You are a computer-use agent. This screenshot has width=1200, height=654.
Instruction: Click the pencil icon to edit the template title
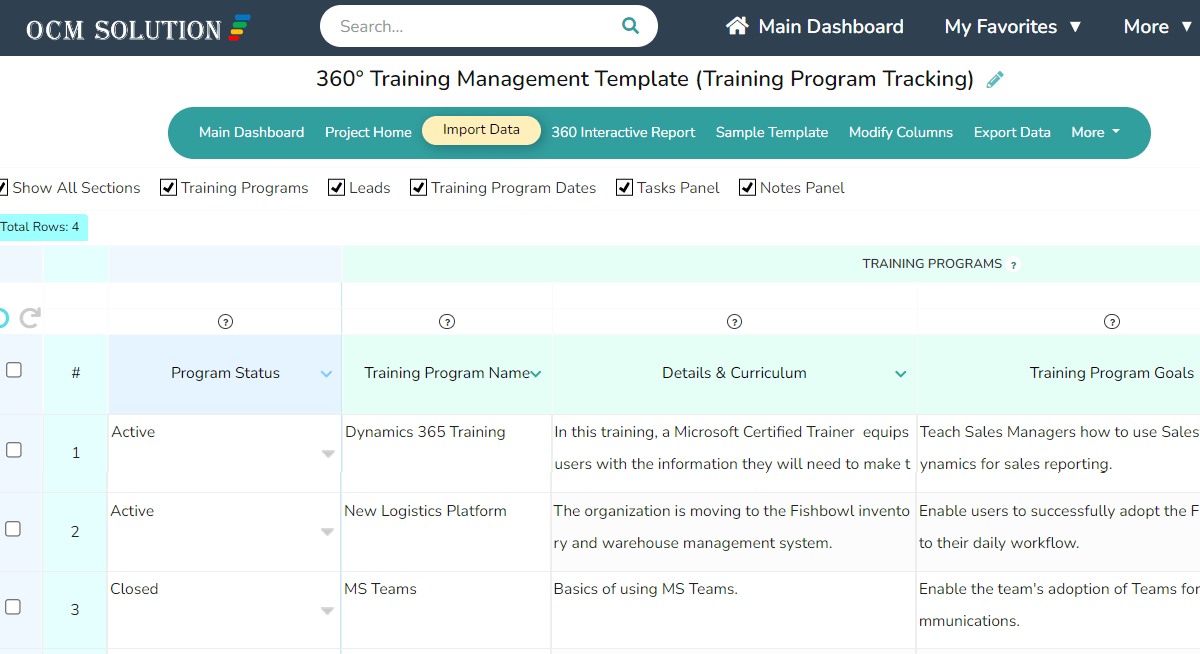[x=994, y=79]
